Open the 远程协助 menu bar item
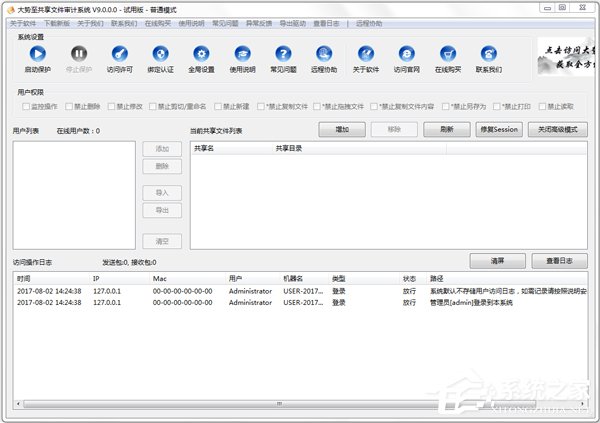Image resolution: width=600 pixels, height=423 pixels. (369, 24)
